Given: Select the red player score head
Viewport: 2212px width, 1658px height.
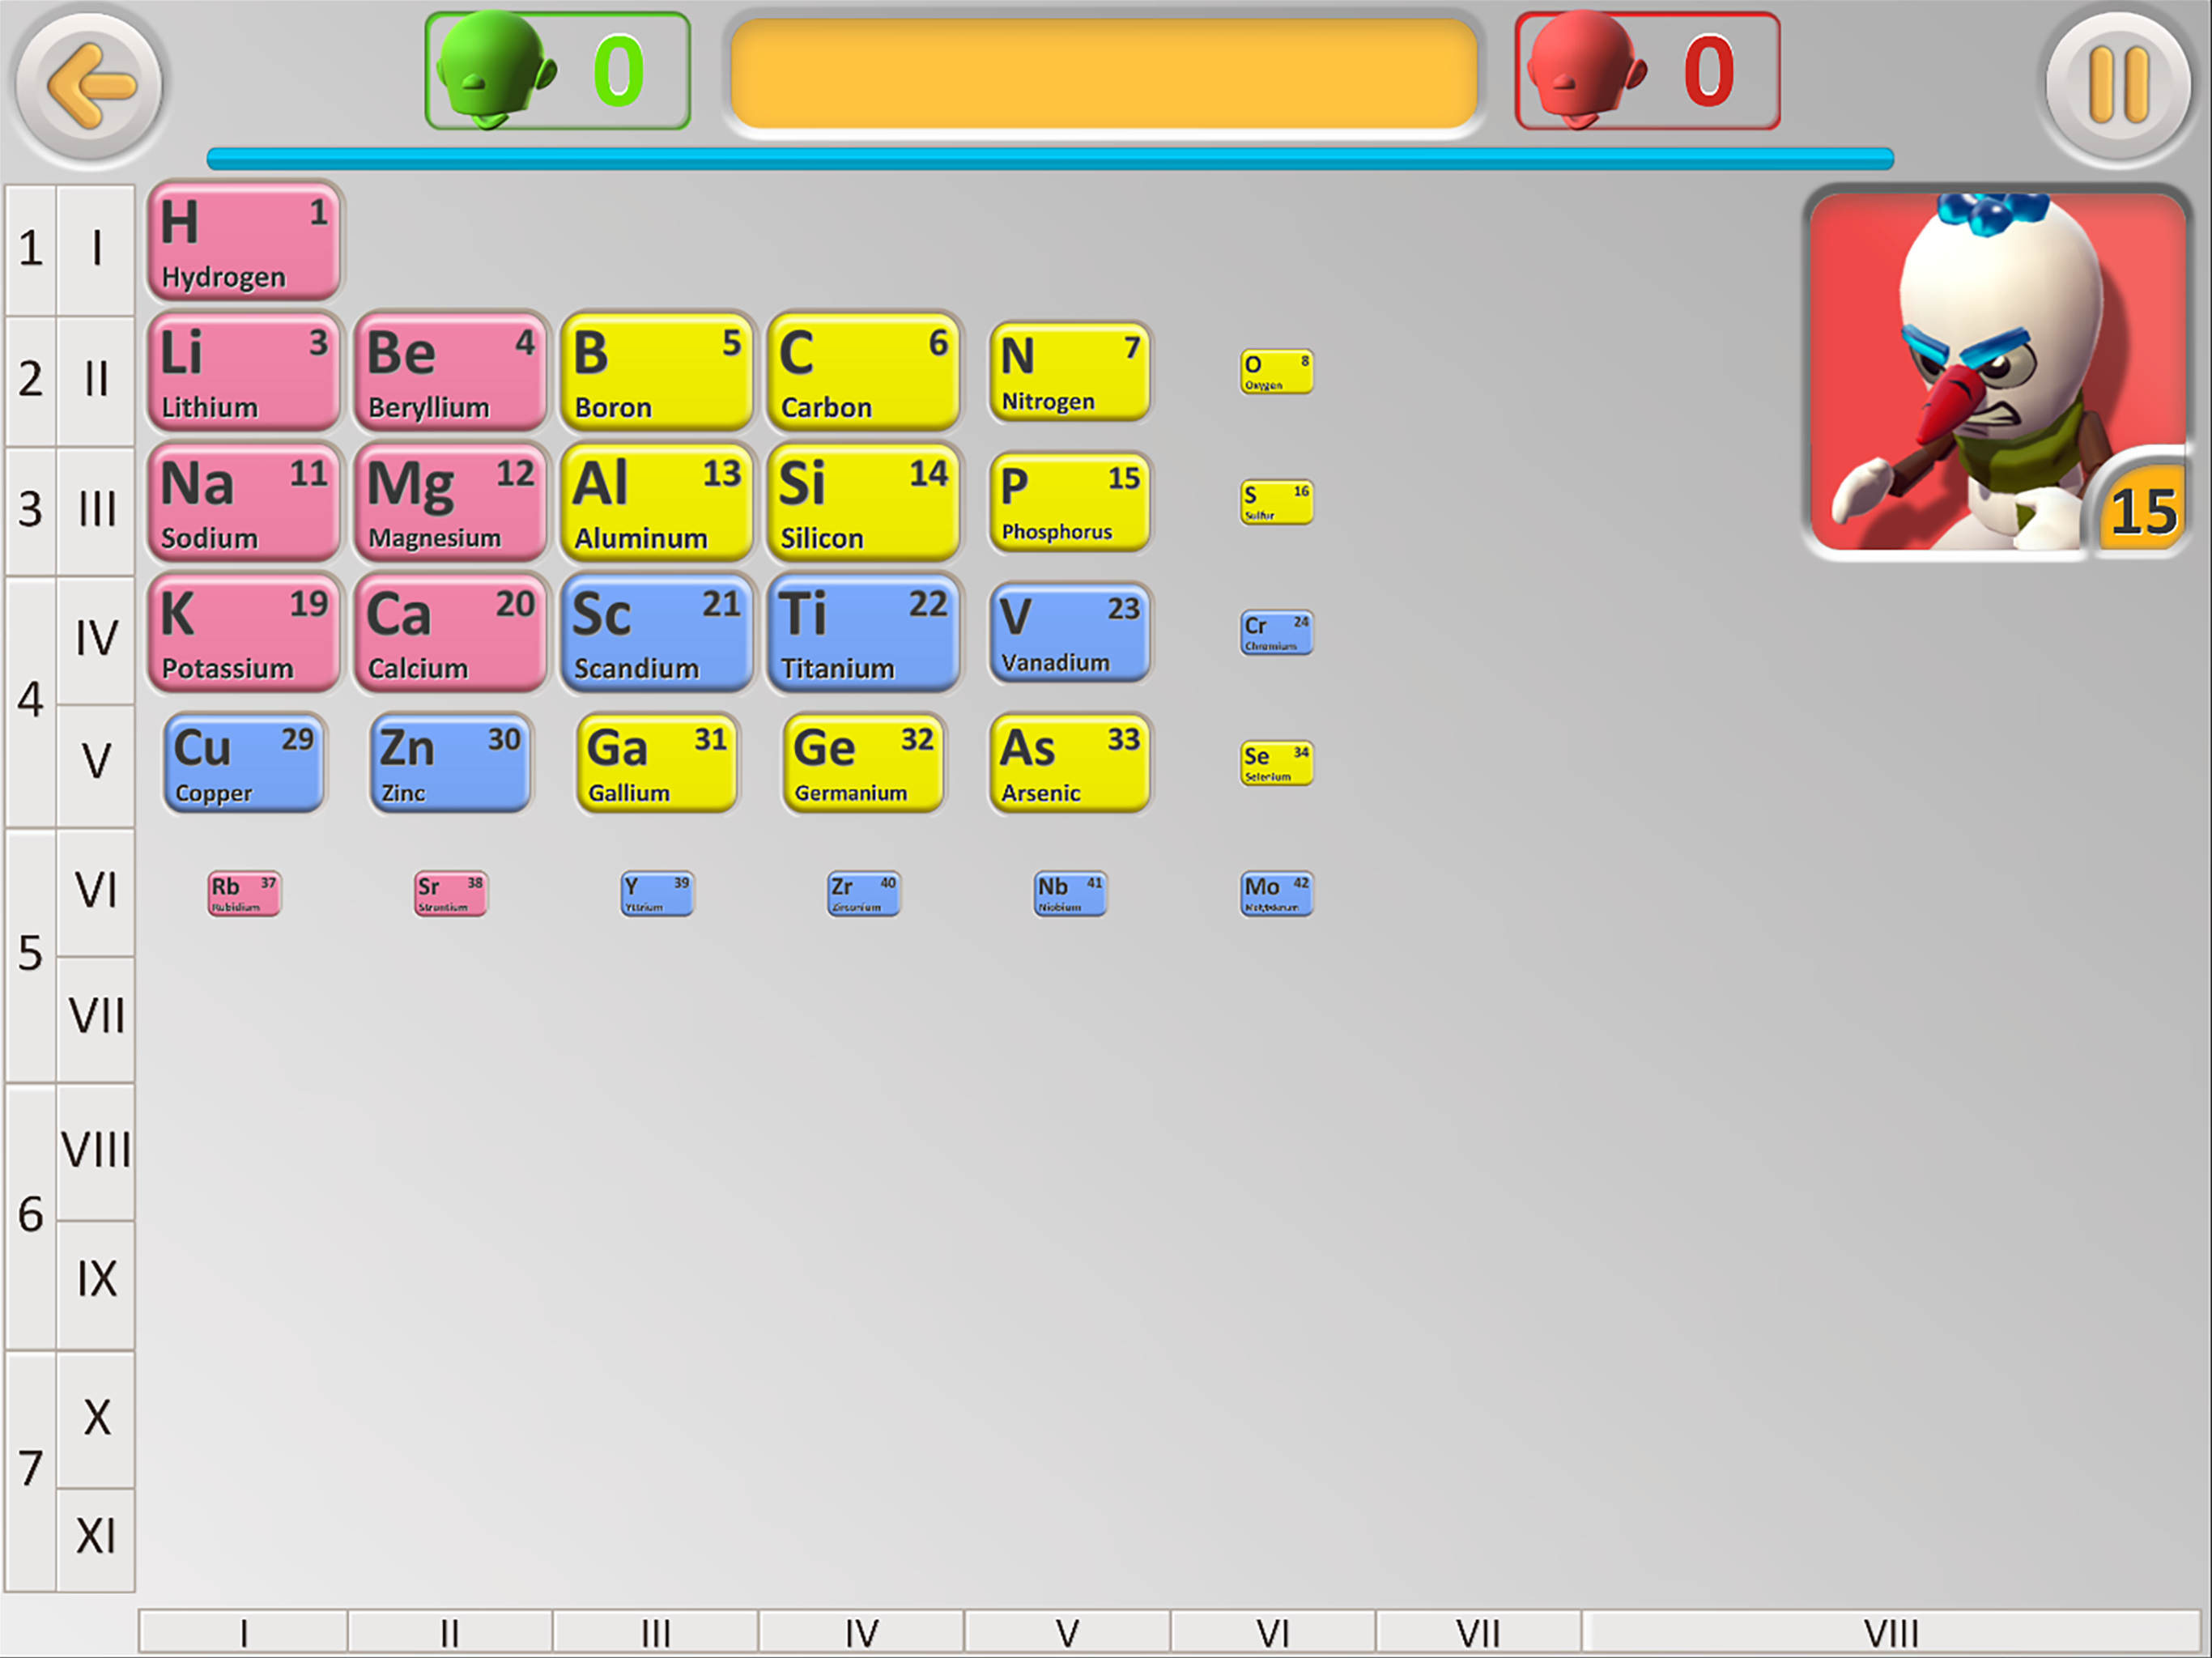Looking at the screenshot, I should (1586, 70).
